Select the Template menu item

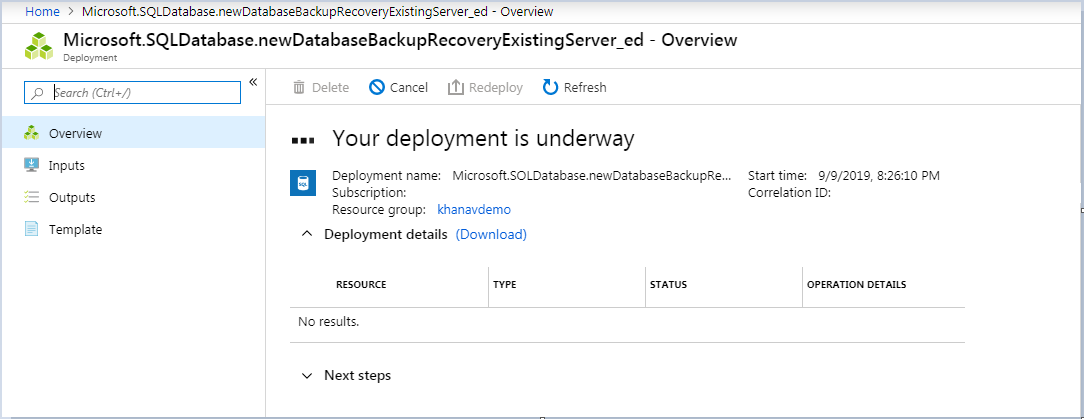(x=75, y=229)
